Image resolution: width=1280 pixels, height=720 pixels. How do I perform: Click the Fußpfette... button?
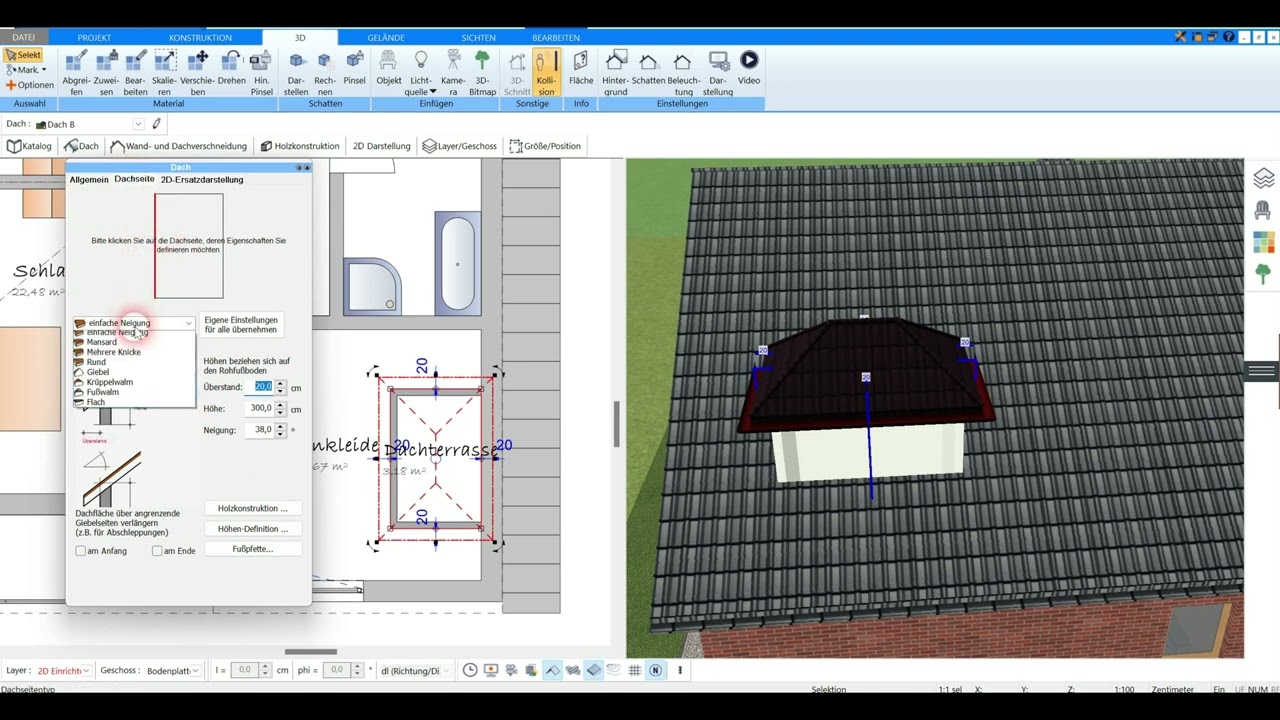pyautogui.click(x=253, y=549)
